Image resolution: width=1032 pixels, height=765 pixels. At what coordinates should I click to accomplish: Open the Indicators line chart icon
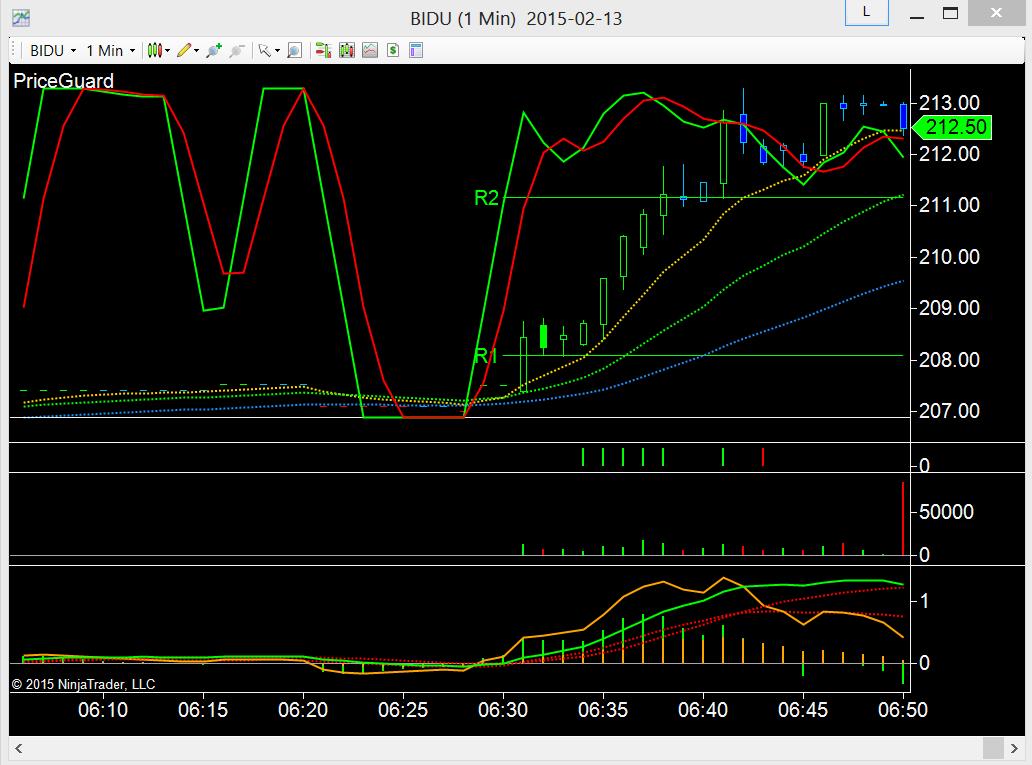(370, 51)
